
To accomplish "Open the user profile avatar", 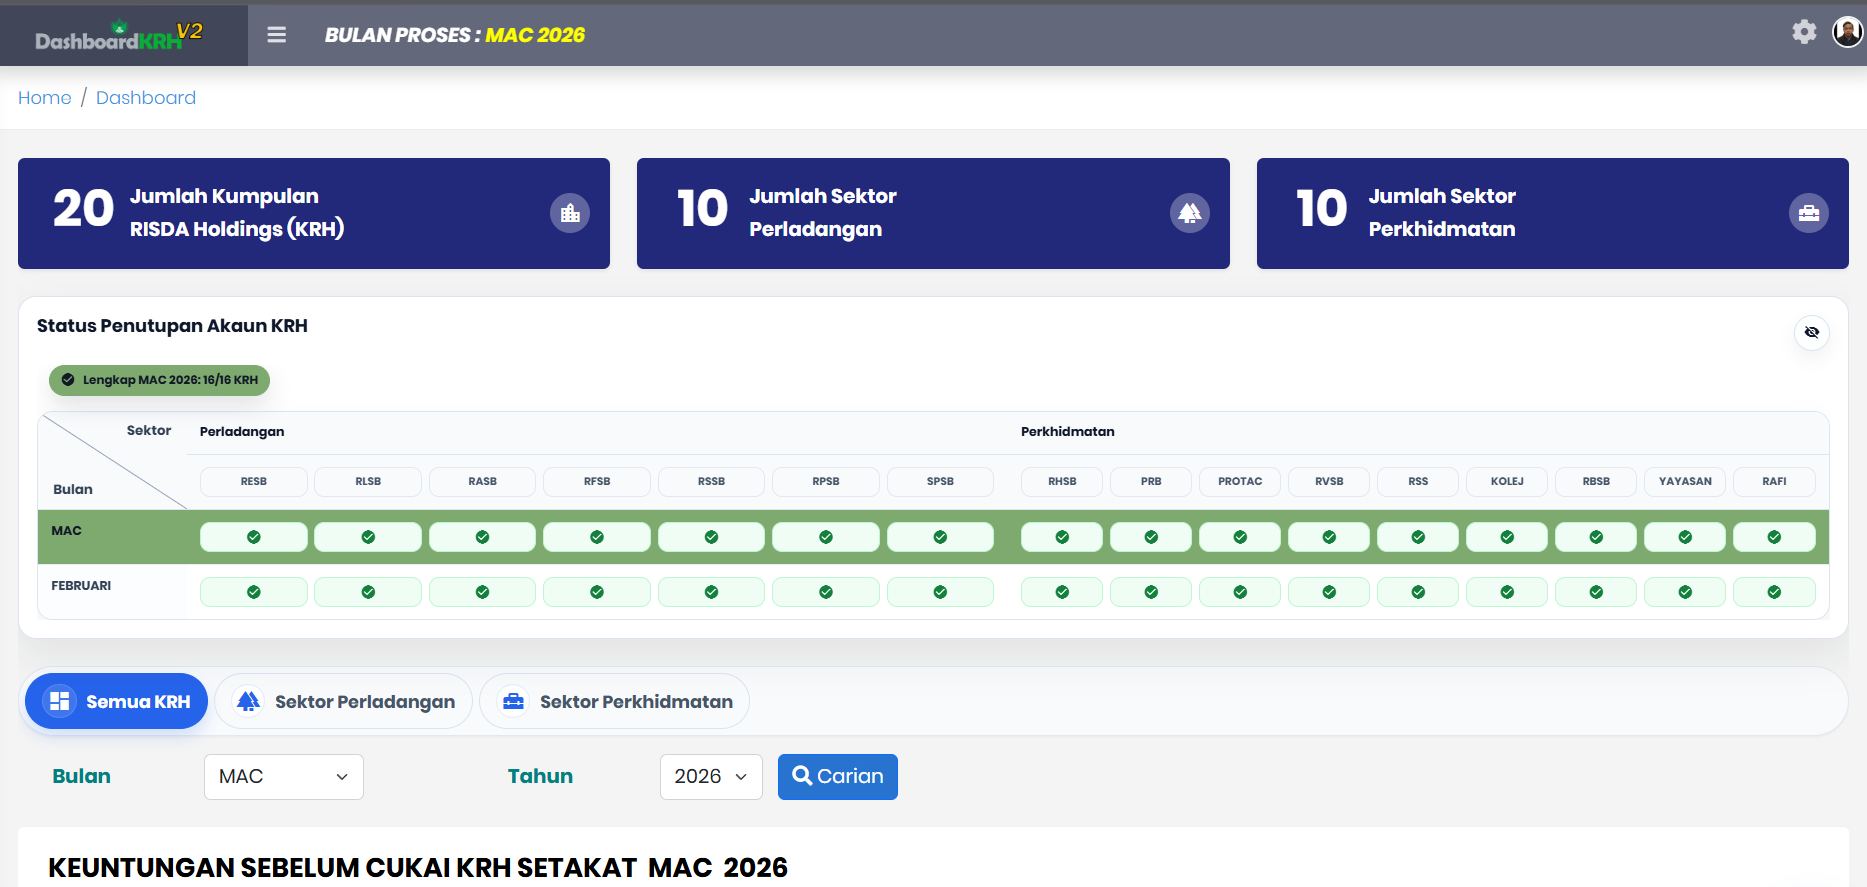I will pyautogui.click(x=1847, y=32).
